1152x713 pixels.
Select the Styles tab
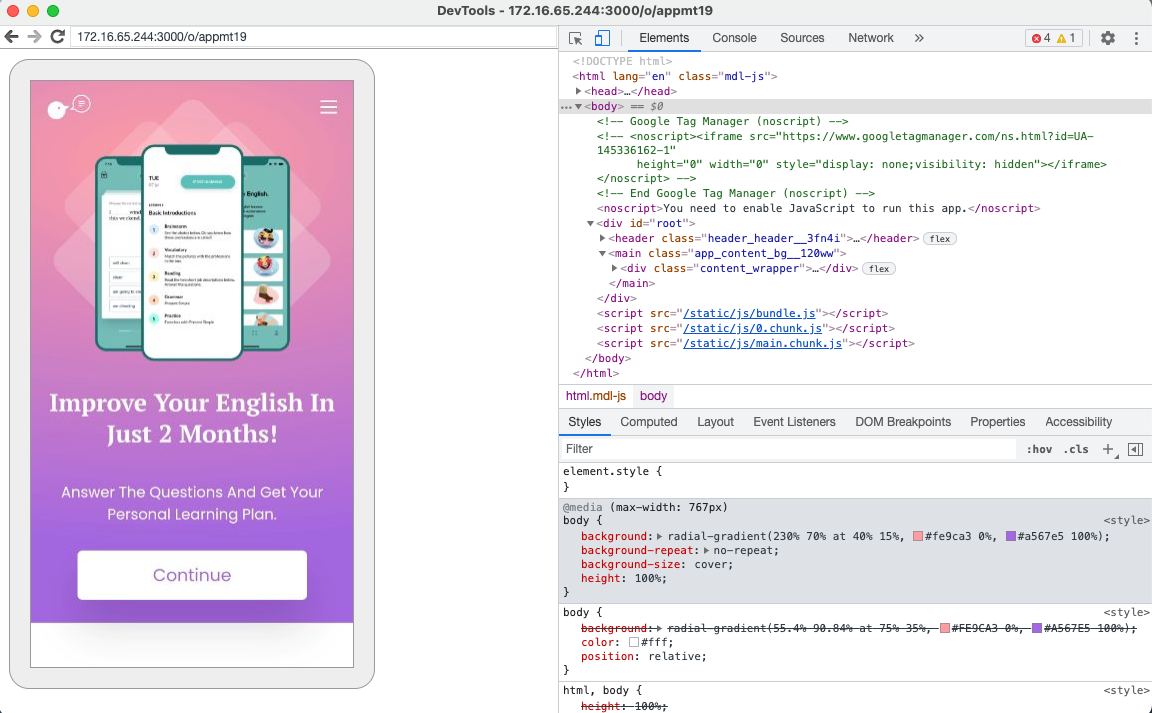[584, 422]
